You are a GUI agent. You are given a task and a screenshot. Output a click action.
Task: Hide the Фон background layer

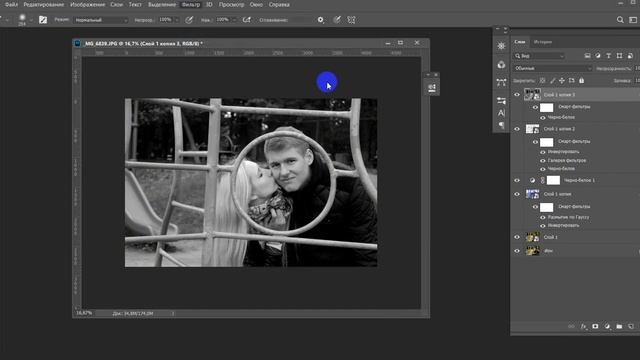[x=517, y=251]
